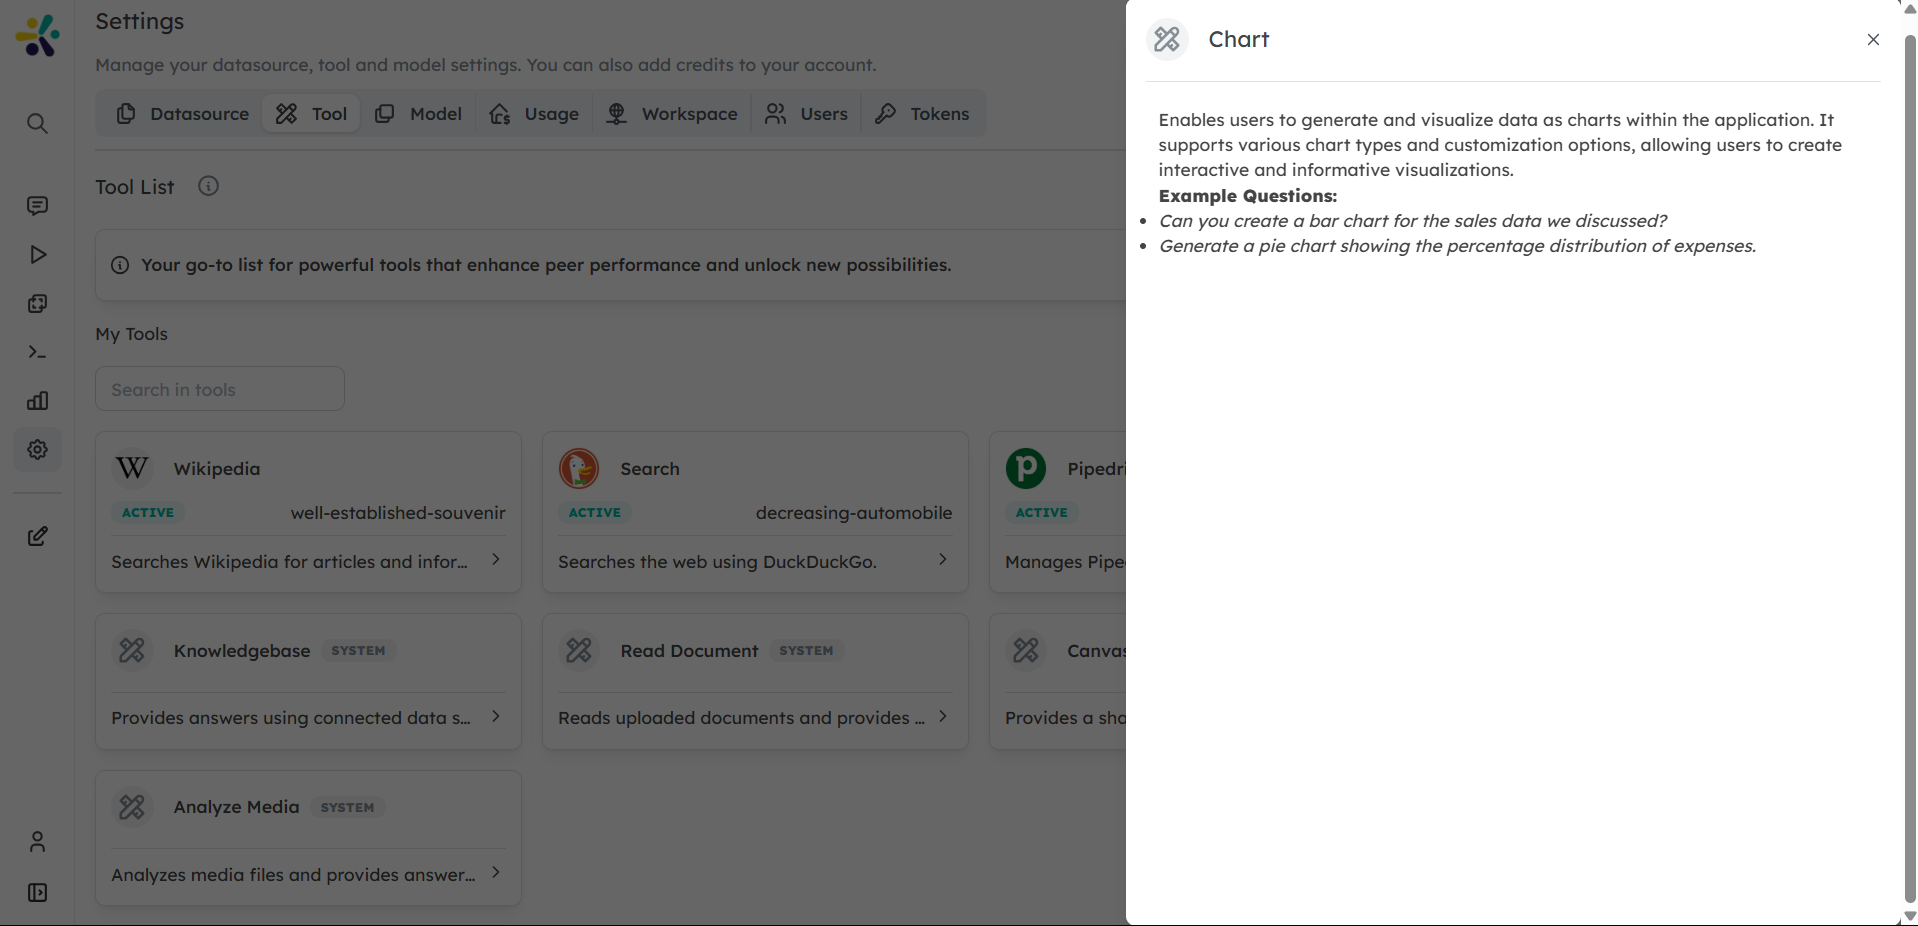Image resolution: width=1918 pixels, height=926 pixels.
Task: Close the Chart details panel
Action: [x=1873, y=40]
